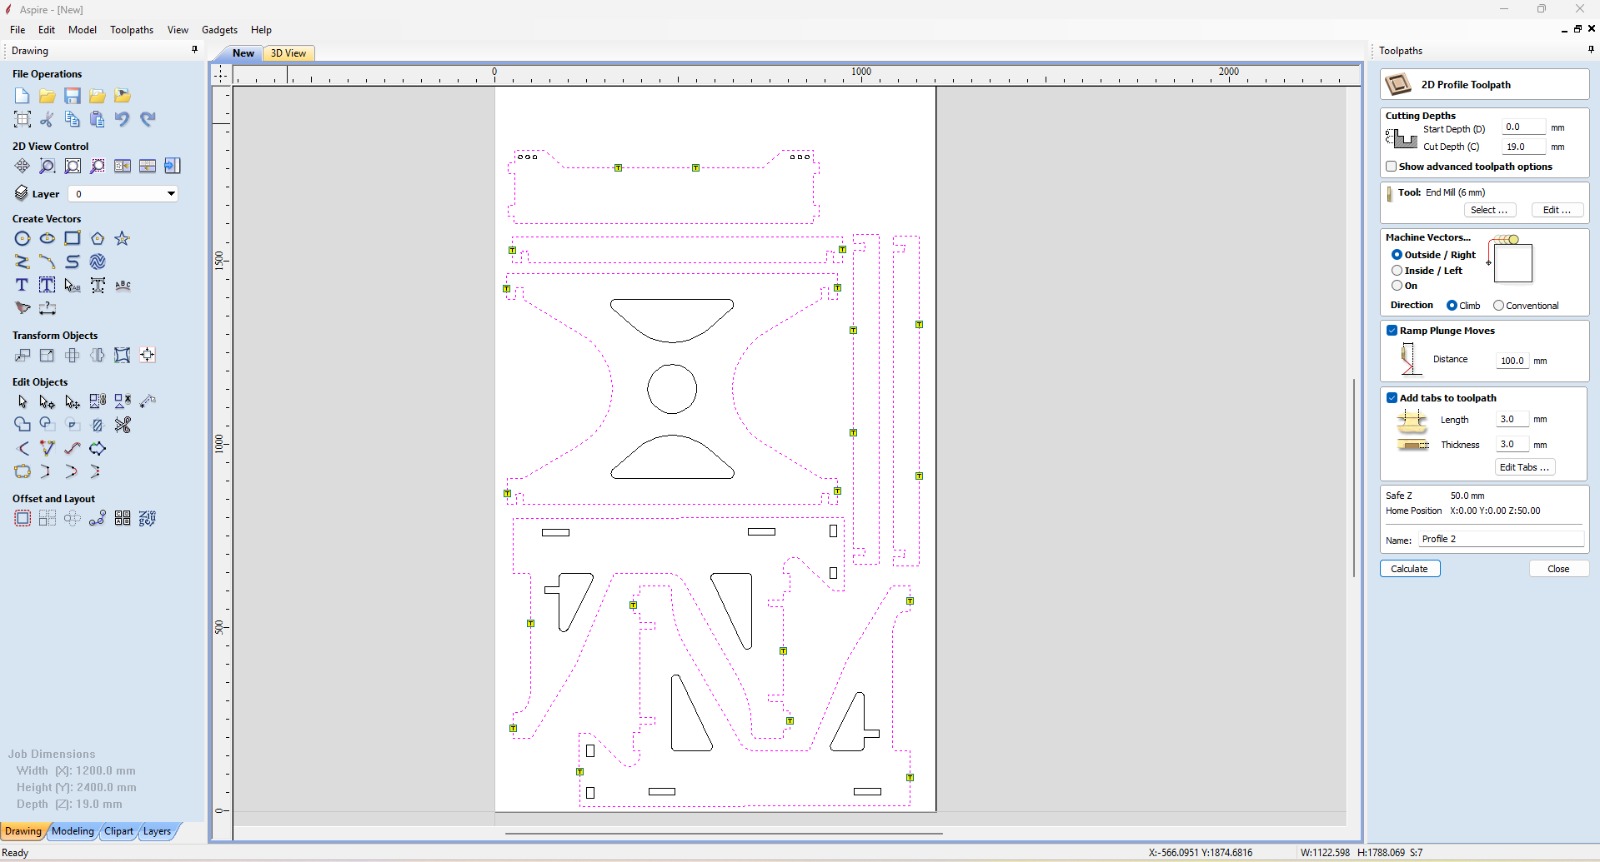Switch to the Modeling tab

73,832
